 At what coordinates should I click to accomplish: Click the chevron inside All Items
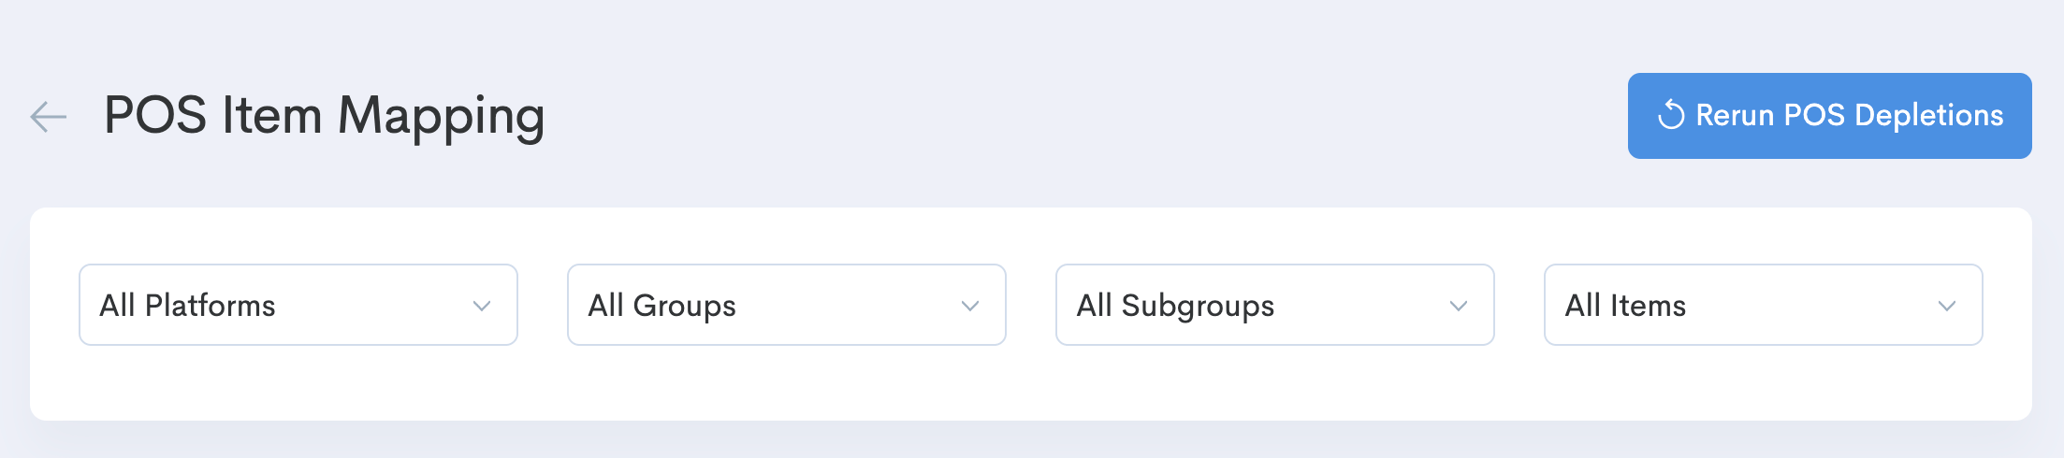[x=1946, y=306]
